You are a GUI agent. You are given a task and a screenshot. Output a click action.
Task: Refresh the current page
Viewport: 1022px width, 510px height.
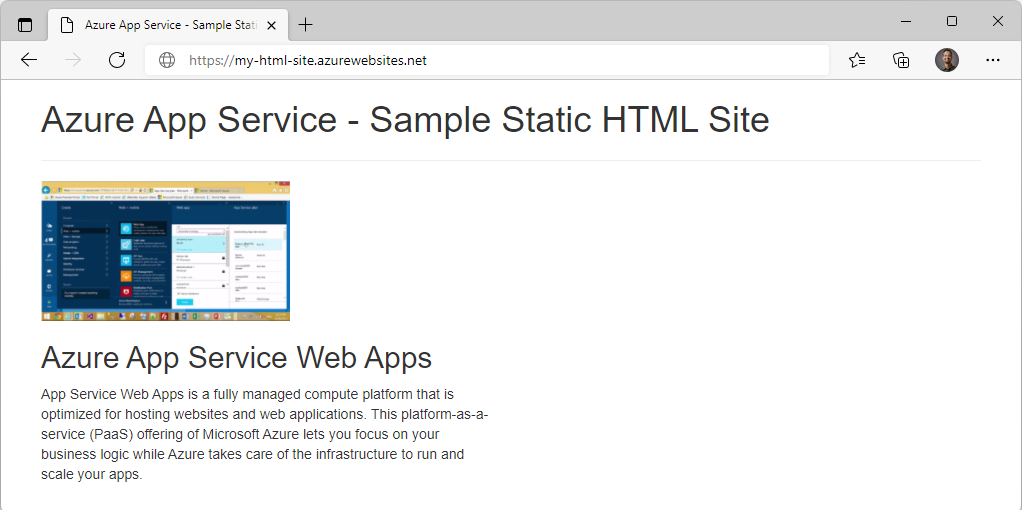click(x=117, y=60)
